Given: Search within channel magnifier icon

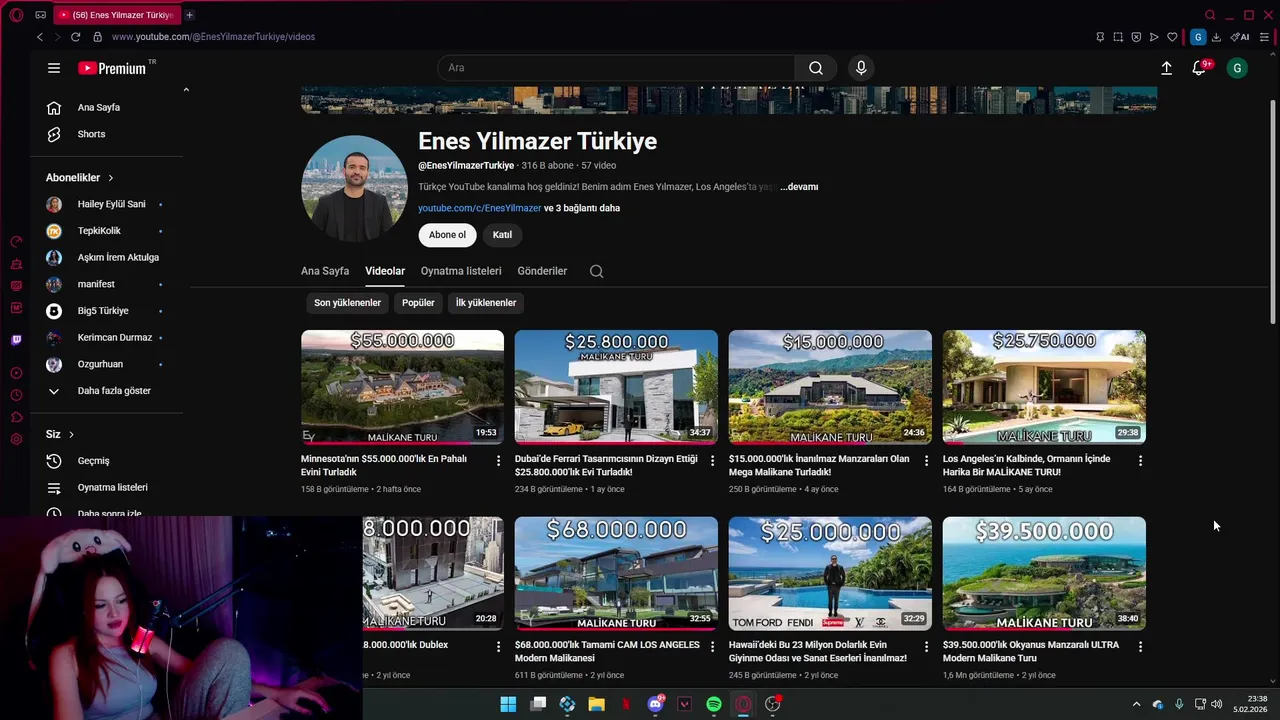Looking at the screenshot, I should pyautogui.click(x=597, y=271).
